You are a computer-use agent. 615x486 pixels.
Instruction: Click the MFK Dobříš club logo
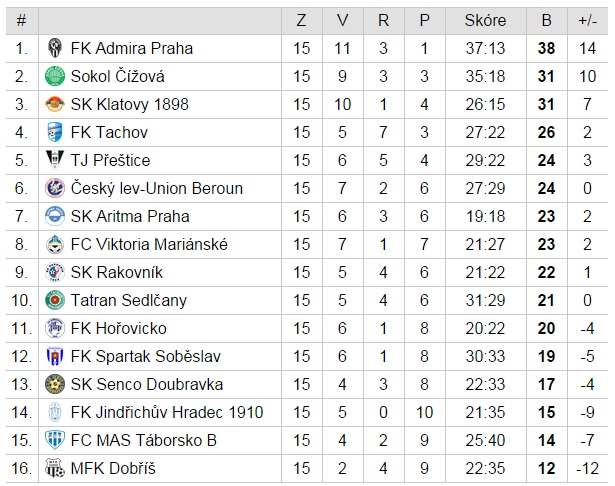pyautogui.click(x=55, y=468)
